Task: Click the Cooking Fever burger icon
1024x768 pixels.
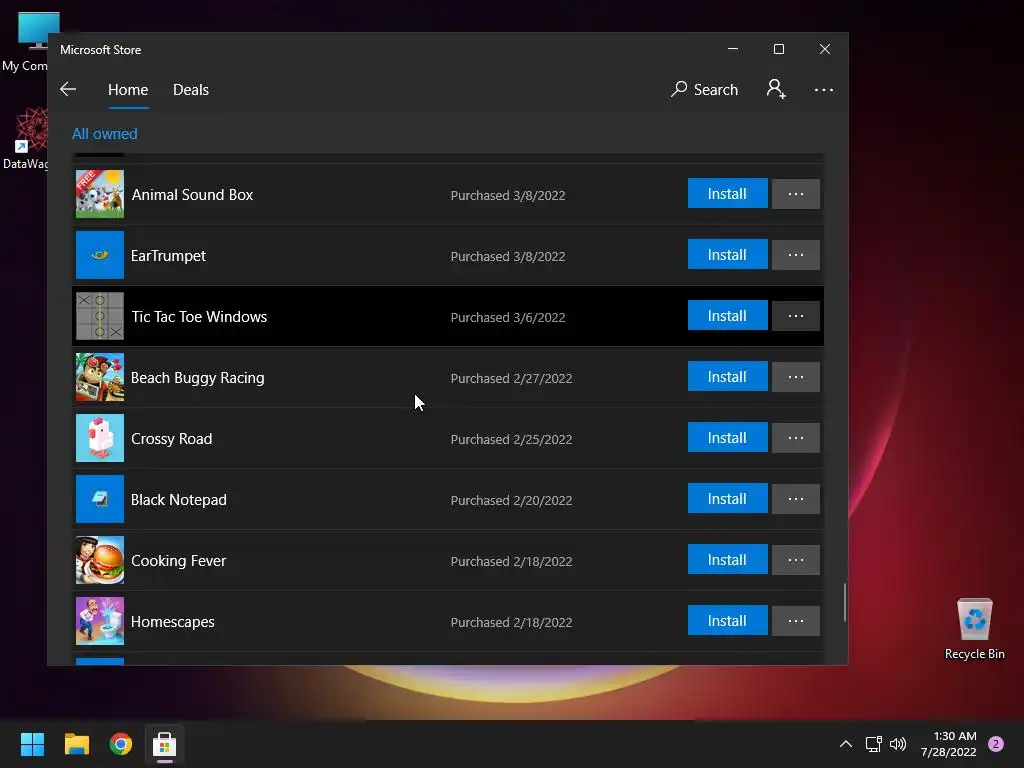Action: point(100,560)
